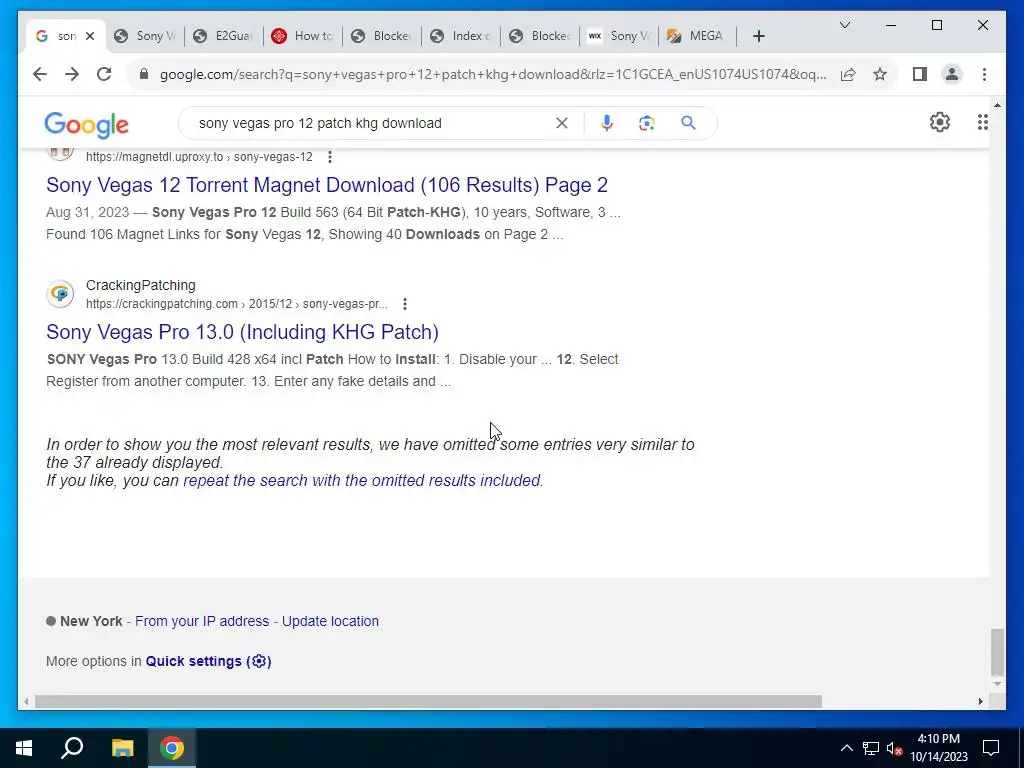Open Google Lens image search icon
1024x768 pixels.
(x=647, y=123)
